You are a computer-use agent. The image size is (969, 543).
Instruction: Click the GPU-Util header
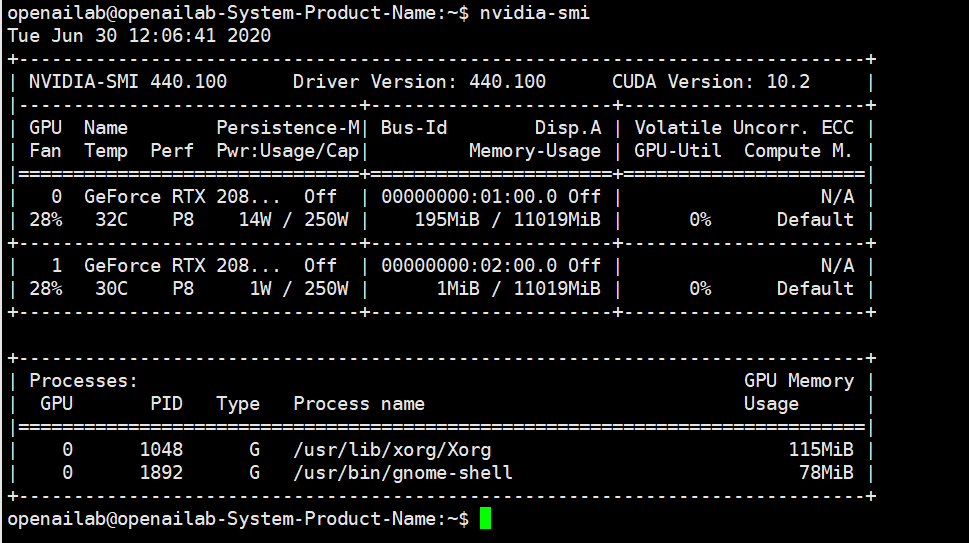click(x=678, y=151)
